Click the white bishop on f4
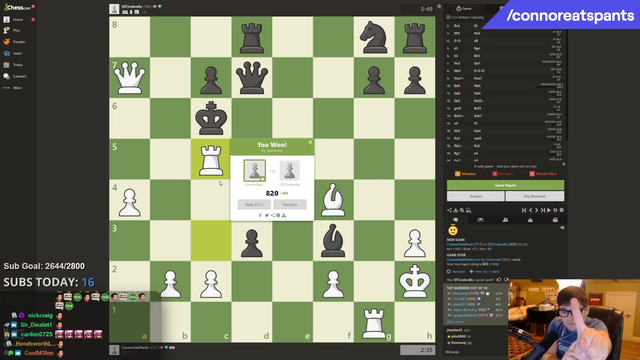 [333, 200]
